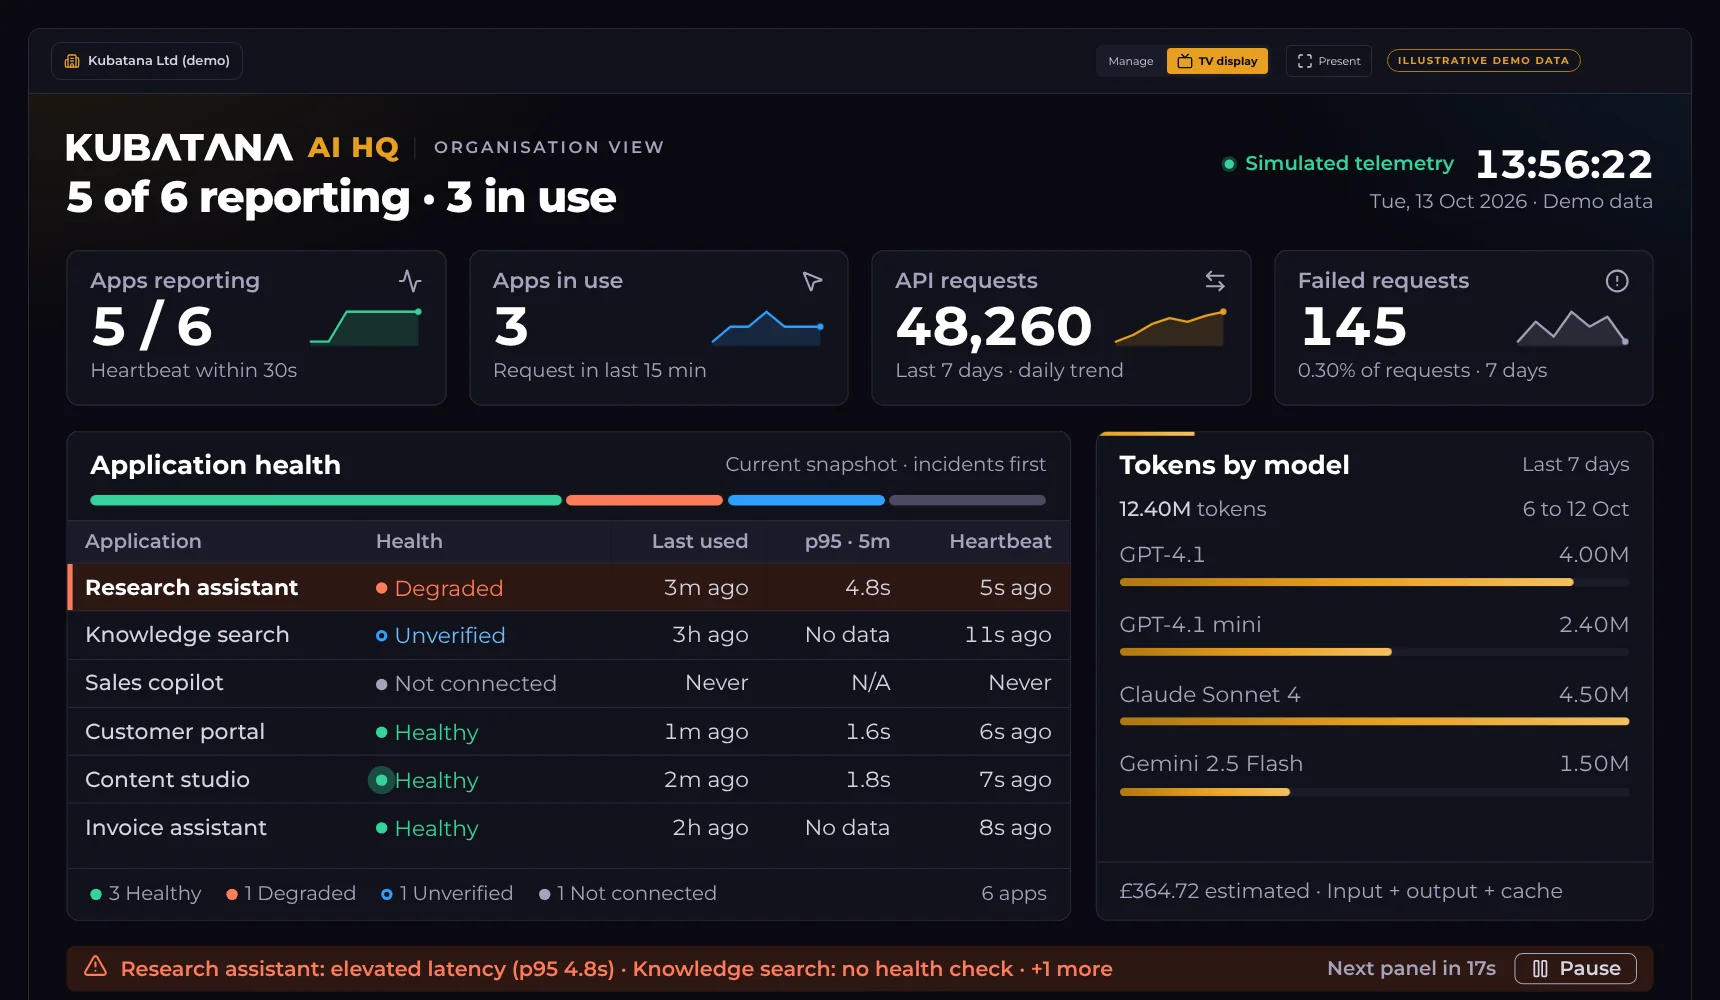Click the 6 apps count in footer

[x=1014, y=894]
